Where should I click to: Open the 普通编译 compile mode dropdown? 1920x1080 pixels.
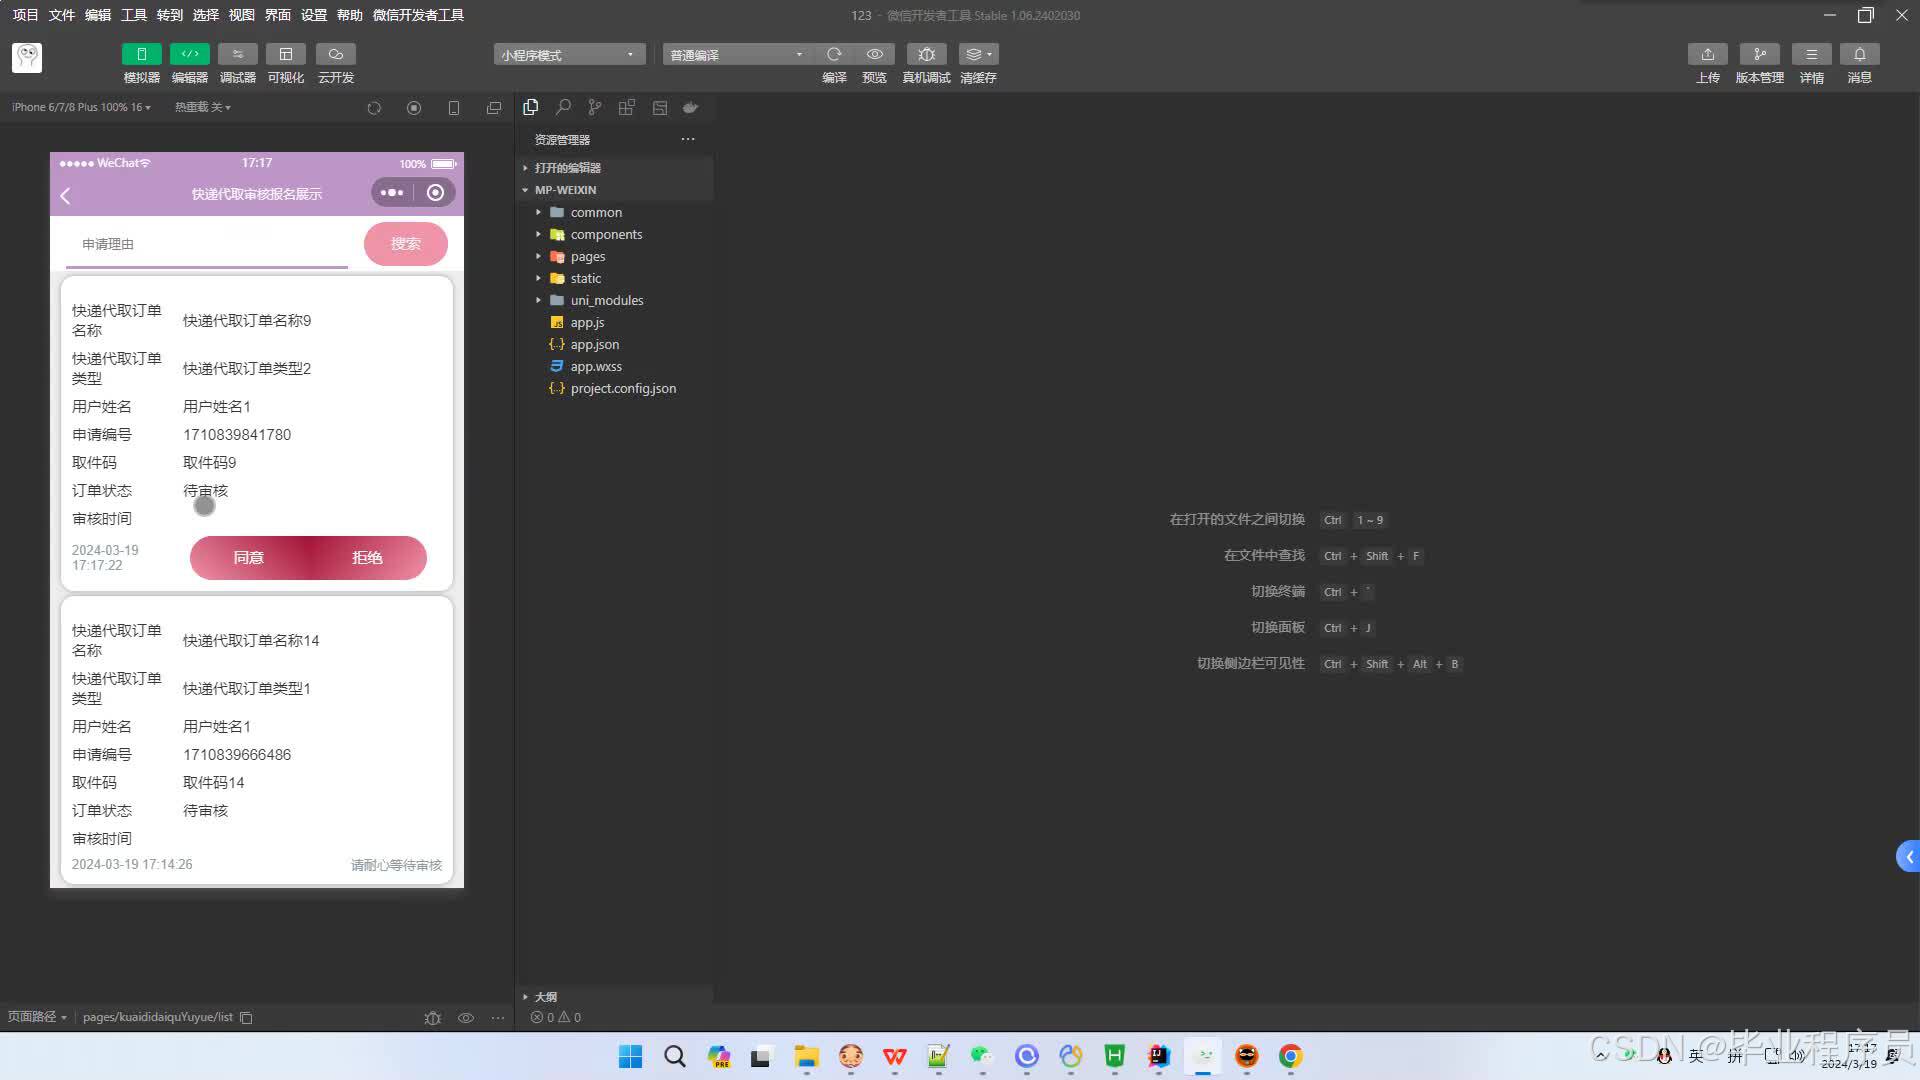pyautogui.click(x=737, y=55)
